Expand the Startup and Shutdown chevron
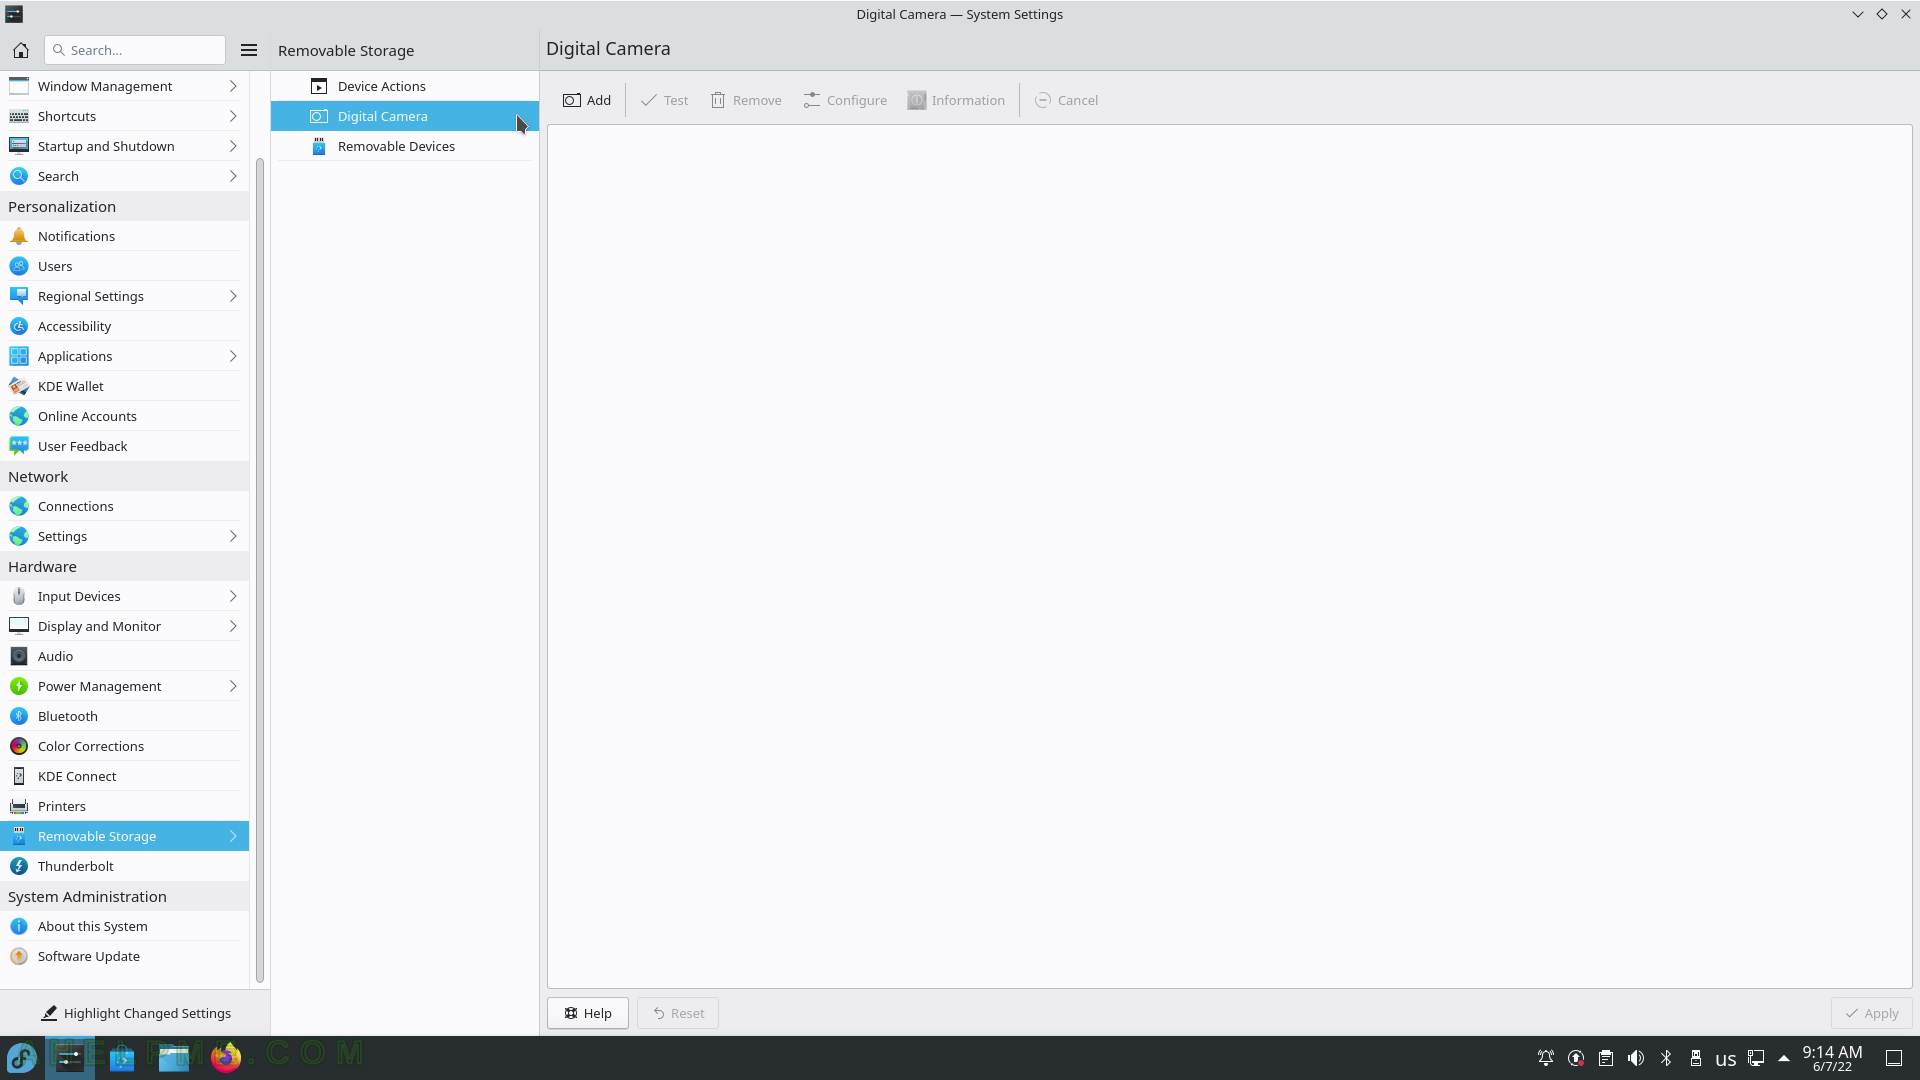The height and width of the screenshot is (1080, 1920). tap(233, 146)
